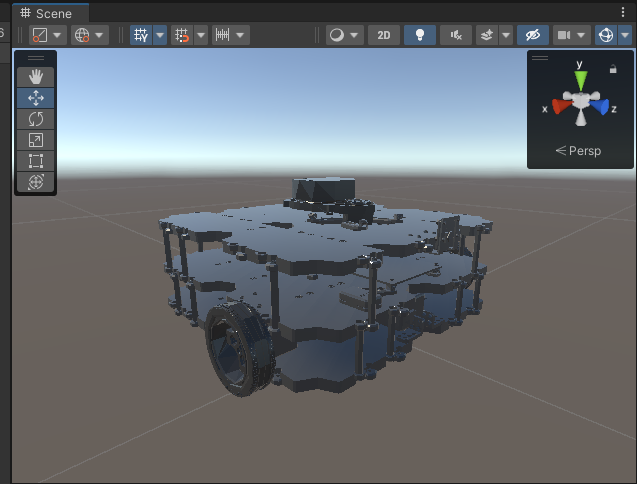Click the green Y axis cone
The width and height of the screenshot is (637, 484).
click(581, 80)
